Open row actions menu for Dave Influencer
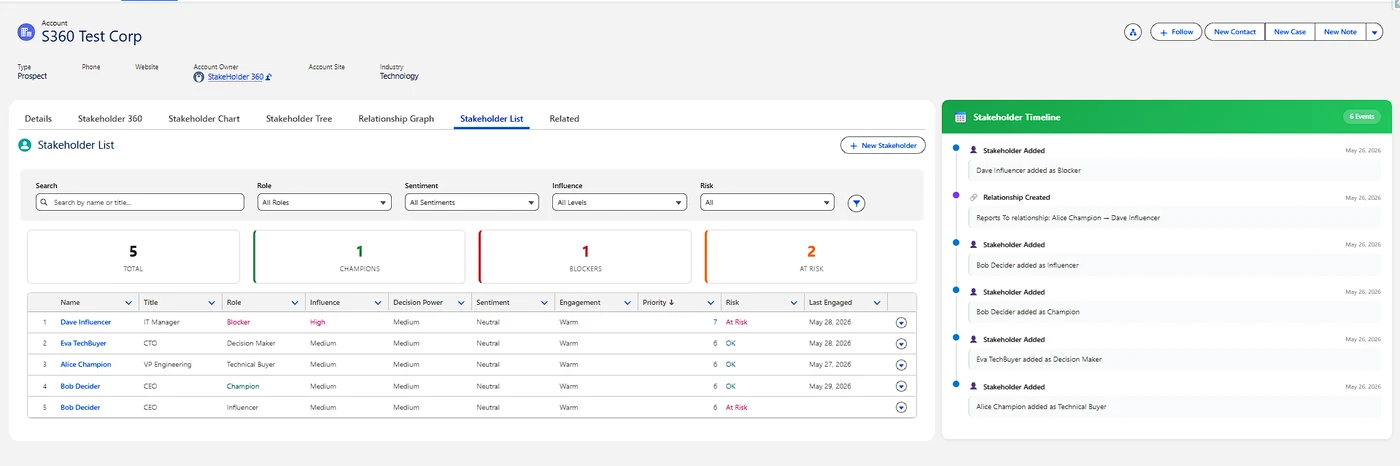The height and width of the screenshot is (466, 1400). click(901, 323)
